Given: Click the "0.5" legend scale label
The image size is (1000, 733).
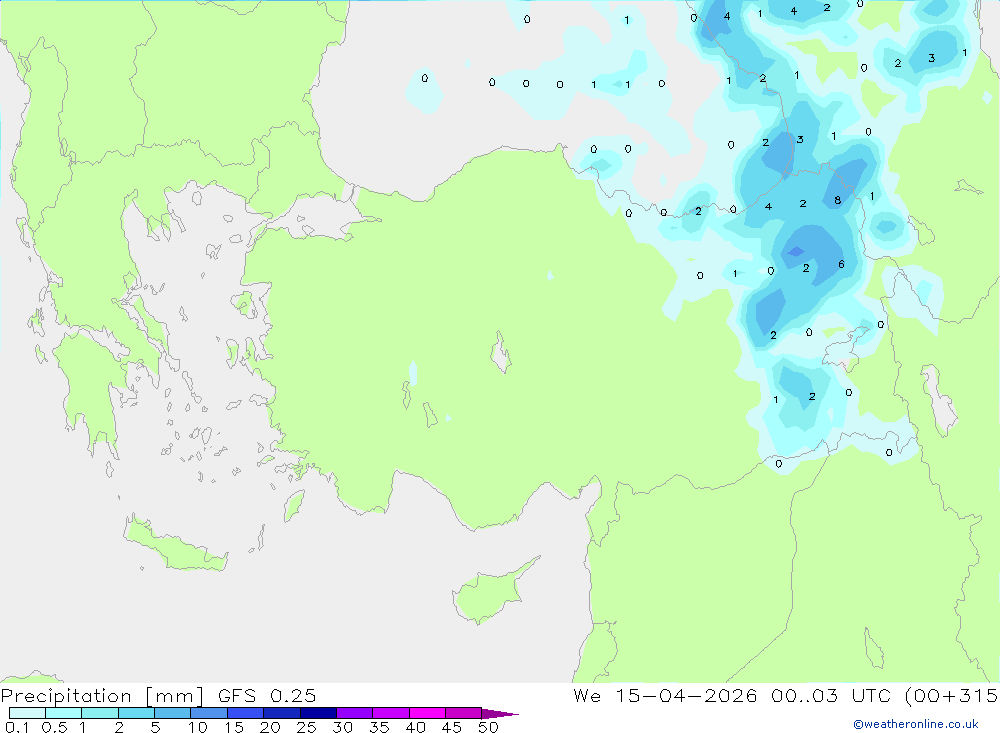Looking at the screenshot, I should tap(54, 727).
